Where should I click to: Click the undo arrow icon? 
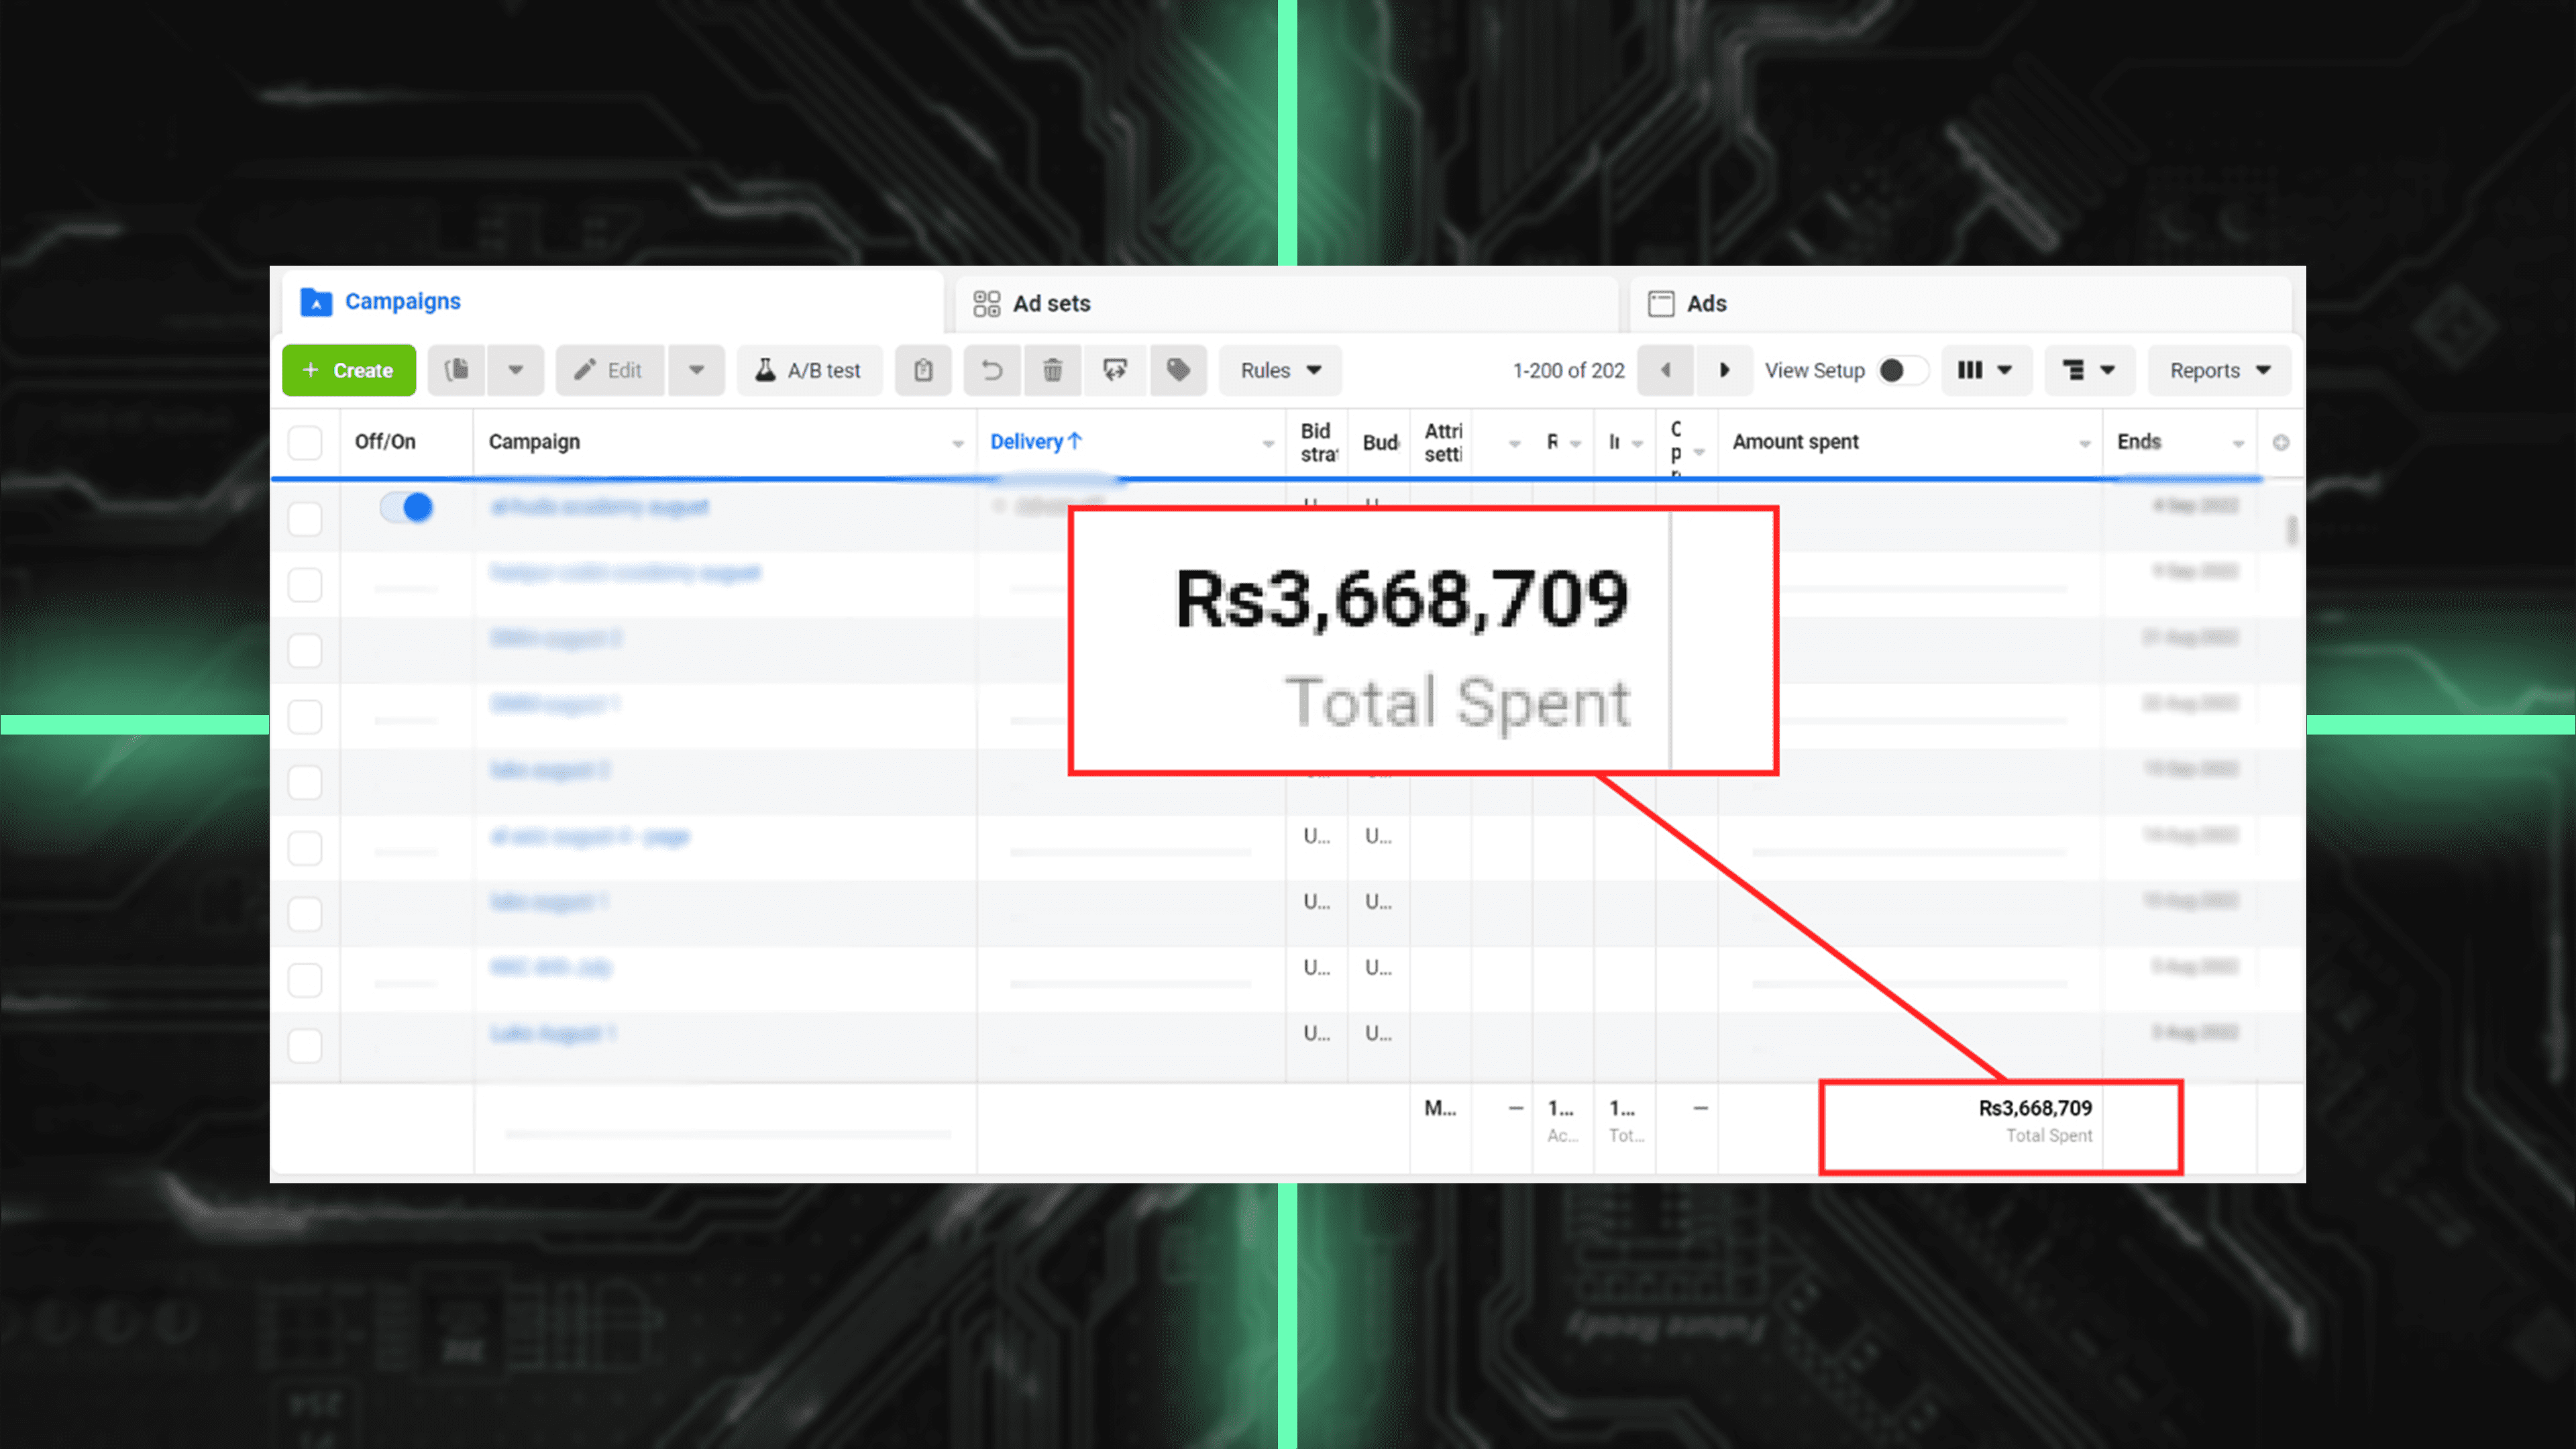[991, 370]
